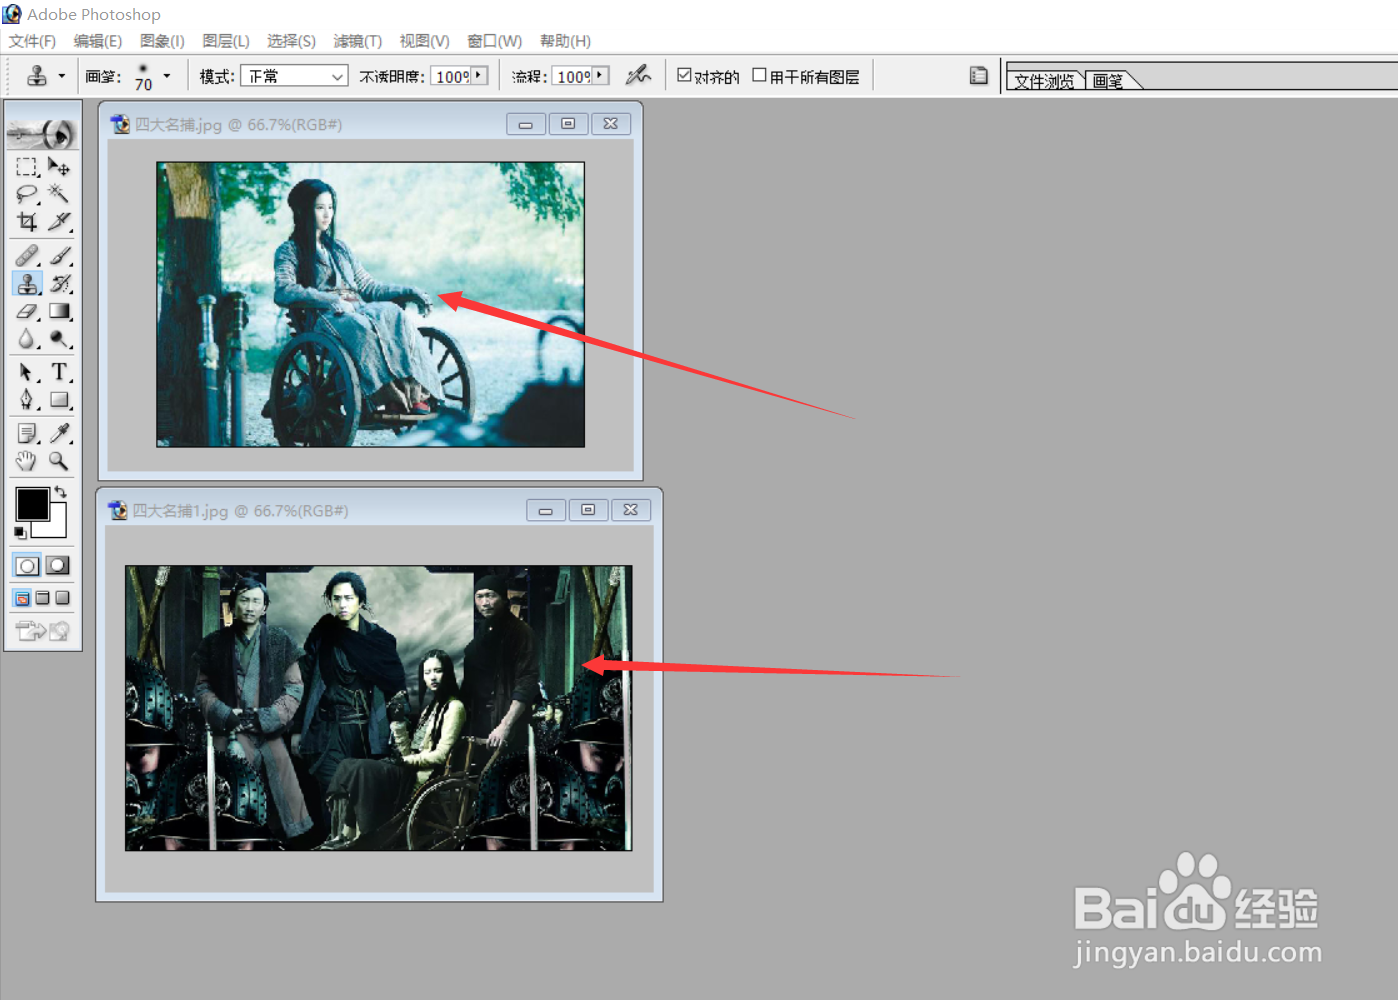This screenshot has width=1398, height=1000.
Task: Select the Blur tool
Action: [x=27, y=339]
